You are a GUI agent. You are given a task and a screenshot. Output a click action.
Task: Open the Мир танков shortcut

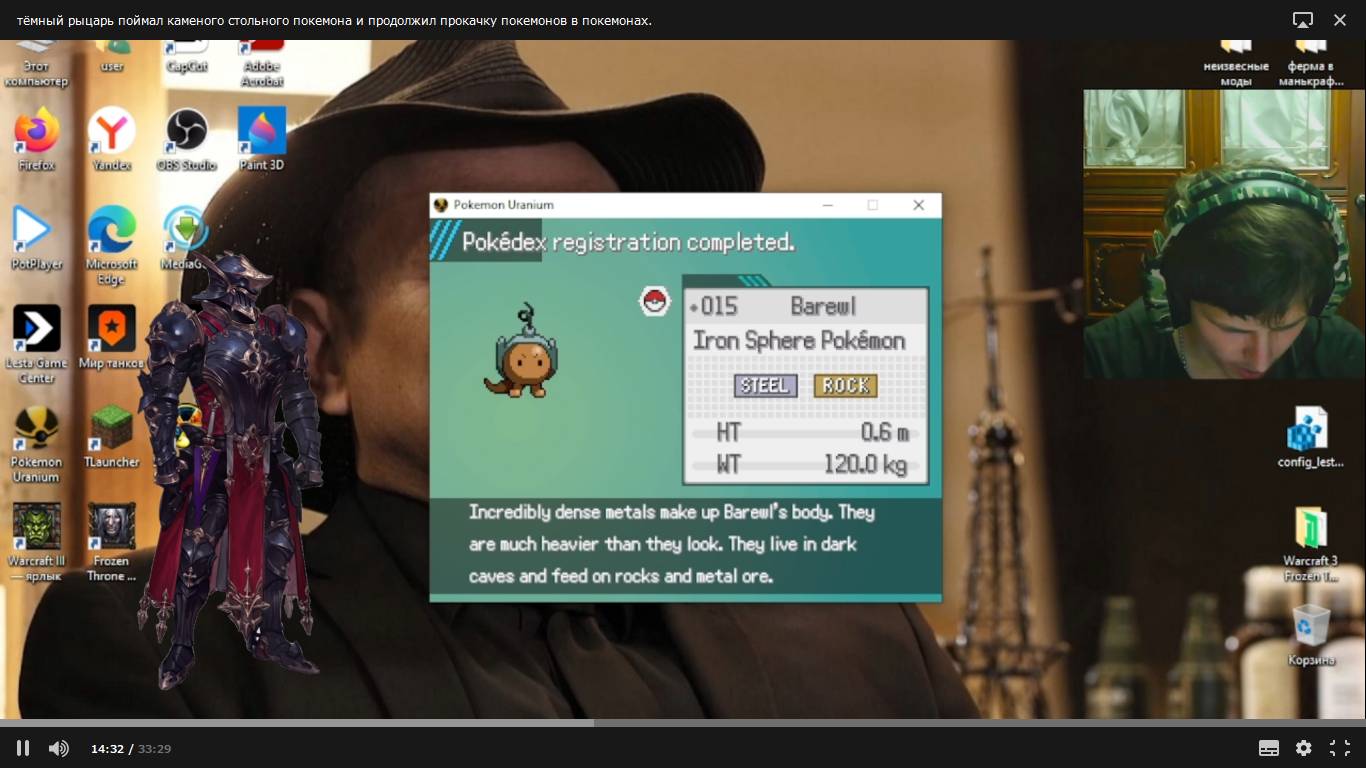[x=112, y=337]
